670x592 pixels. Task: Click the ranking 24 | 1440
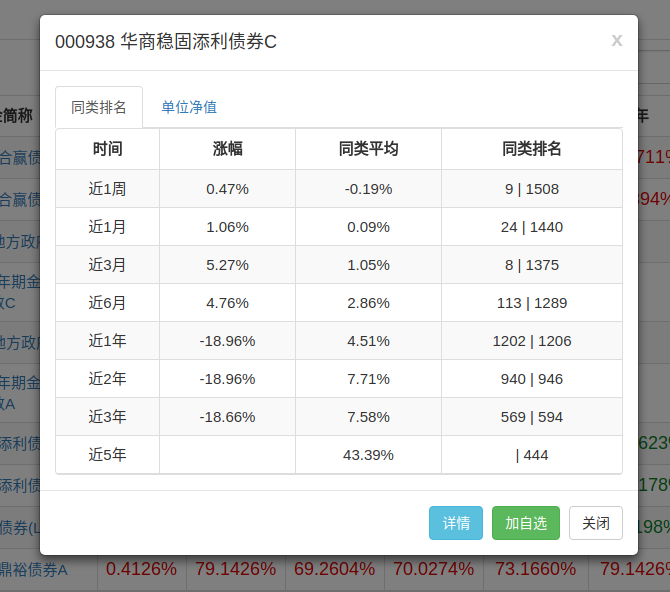click(532, 227)
